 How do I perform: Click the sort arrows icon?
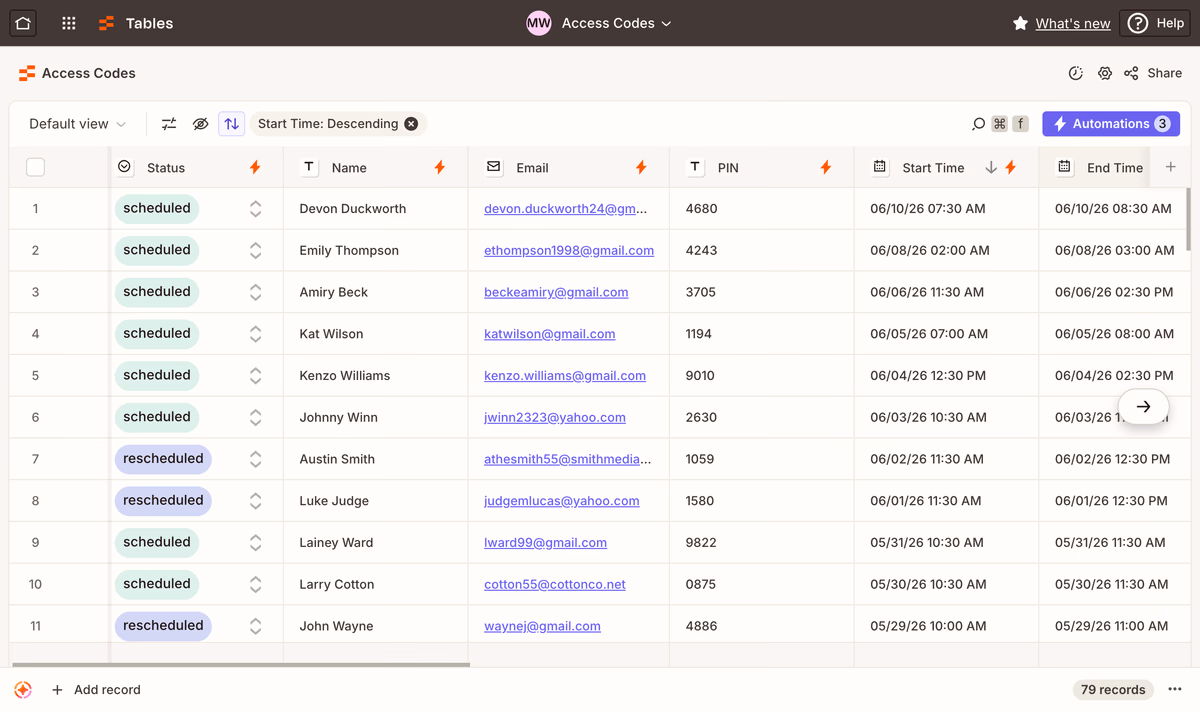(x=231, y=124)
